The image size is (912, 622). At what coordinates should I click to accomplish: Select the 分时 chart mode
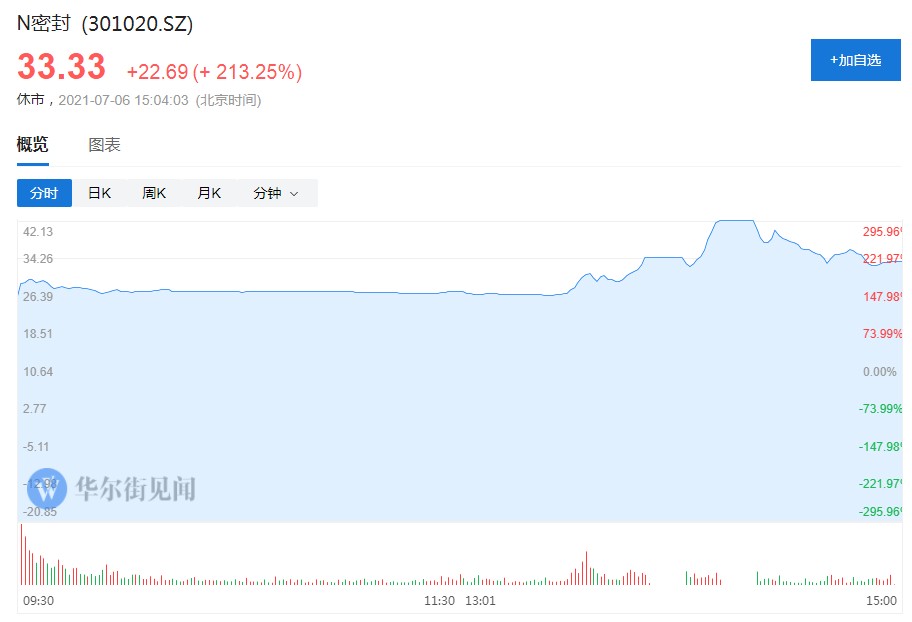click(x=44, y=193)
